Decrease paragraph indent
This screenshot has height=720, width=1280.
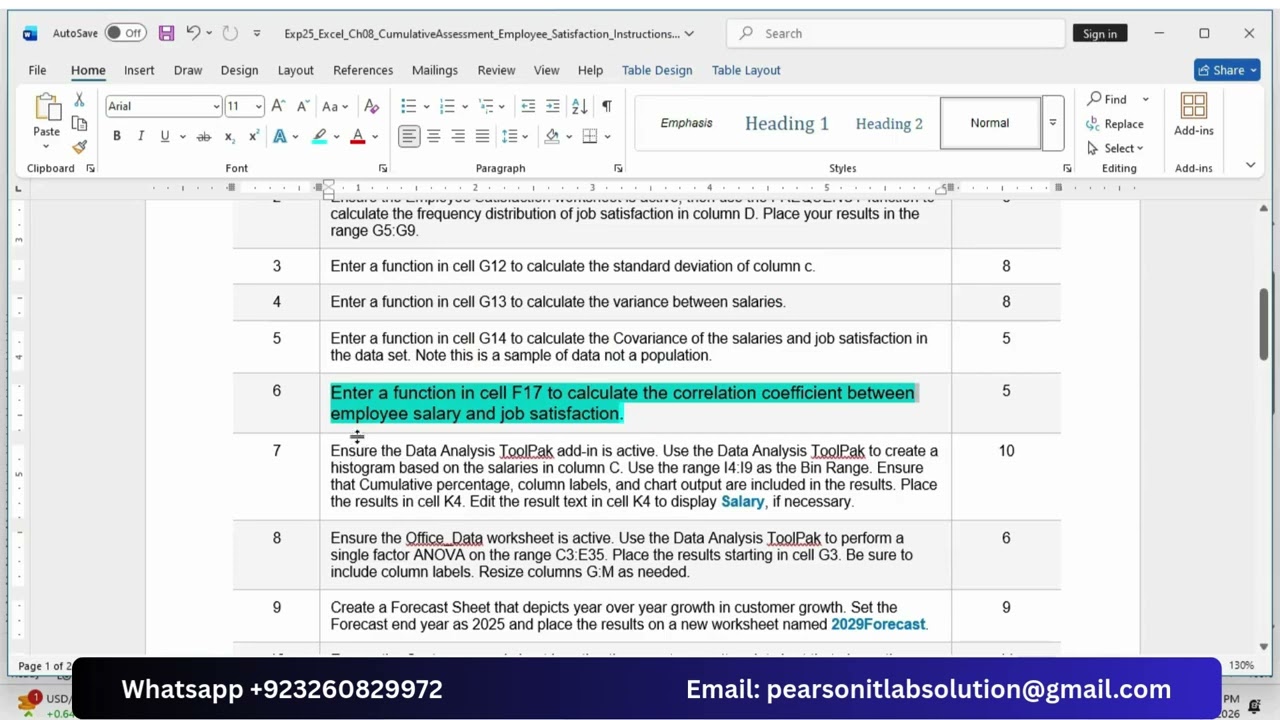coord(528,106)
